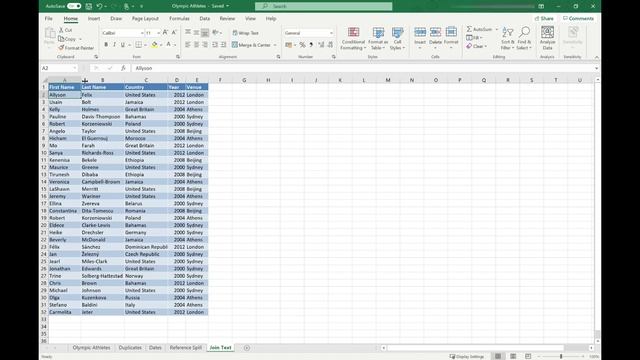Image resolution: width=640 pixels, height=360 pixels.
Task: Open the font size dropdown
Action: click(158, 33)
